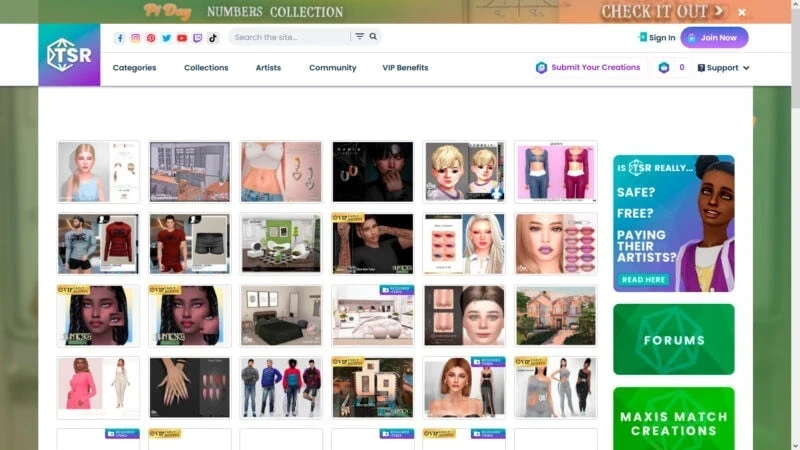Click the TSR logo home icon

coord(69,55)
